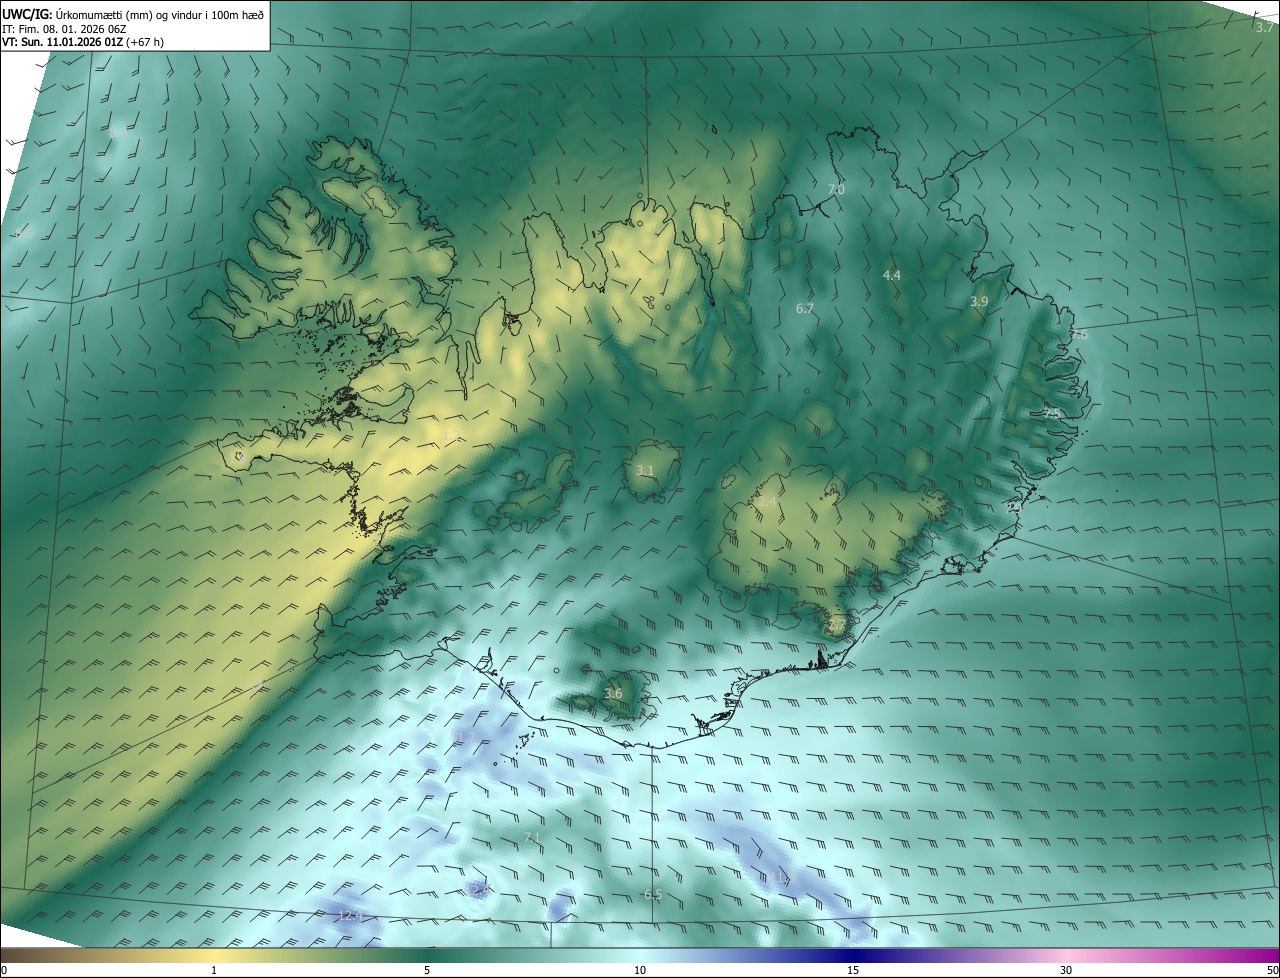The width and height of the screenshot is (1280, 978).
Task: Click the map value '2.7' near the southeast coast
Action: [x=836, y=625]
